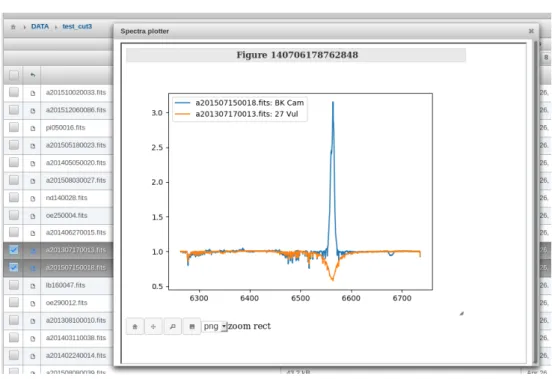The width and height of the screenshot is (552, 379).
Task: Select file name oe290012.fits
Action: [66, 303]
